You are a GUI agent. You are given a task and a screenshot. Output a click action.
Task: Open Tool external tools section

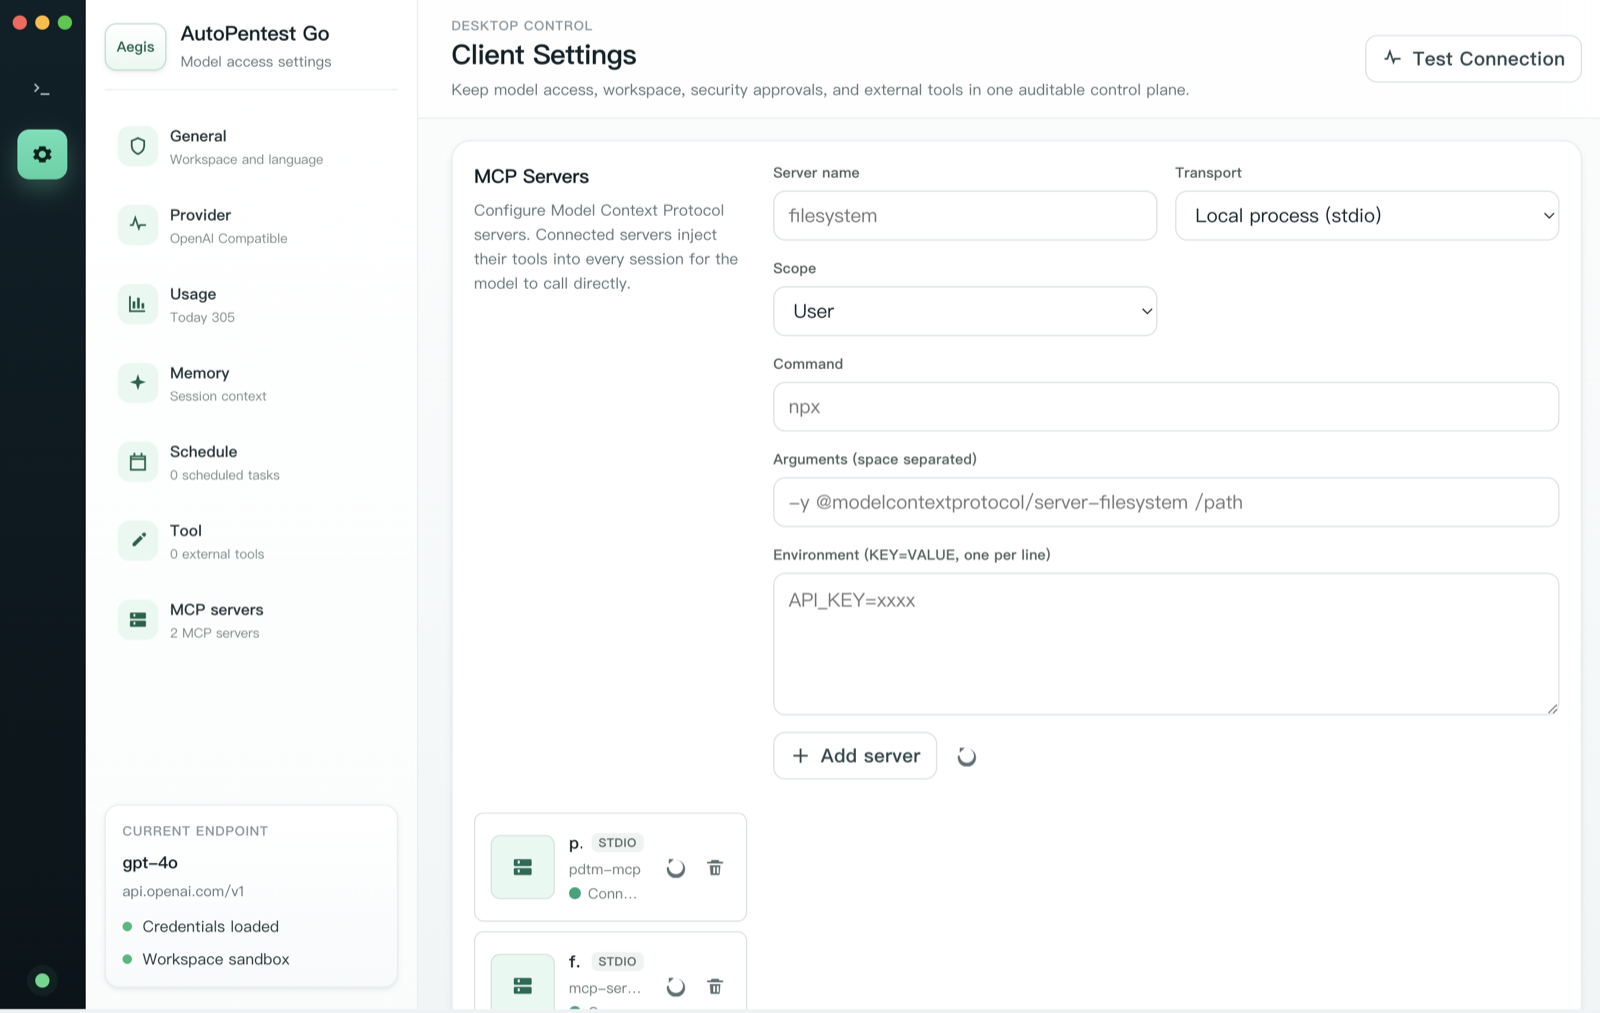pos(252,541)
